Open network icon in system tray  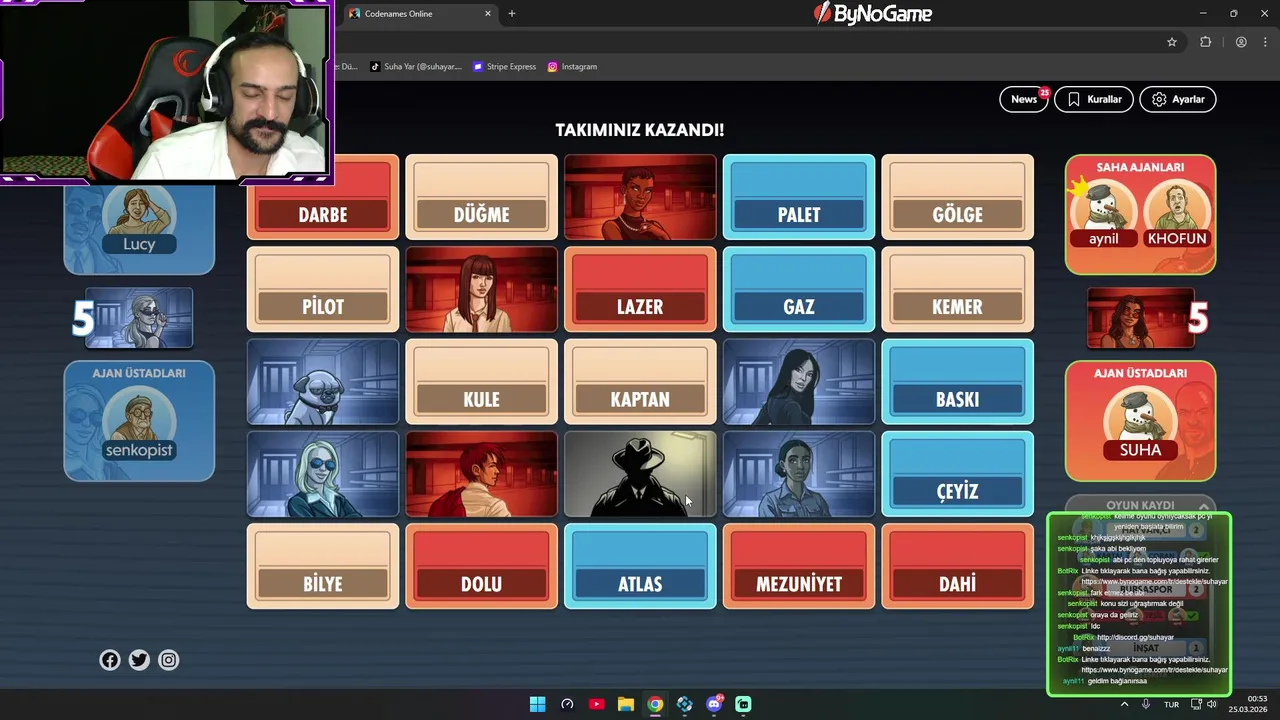coord(1196,704)
